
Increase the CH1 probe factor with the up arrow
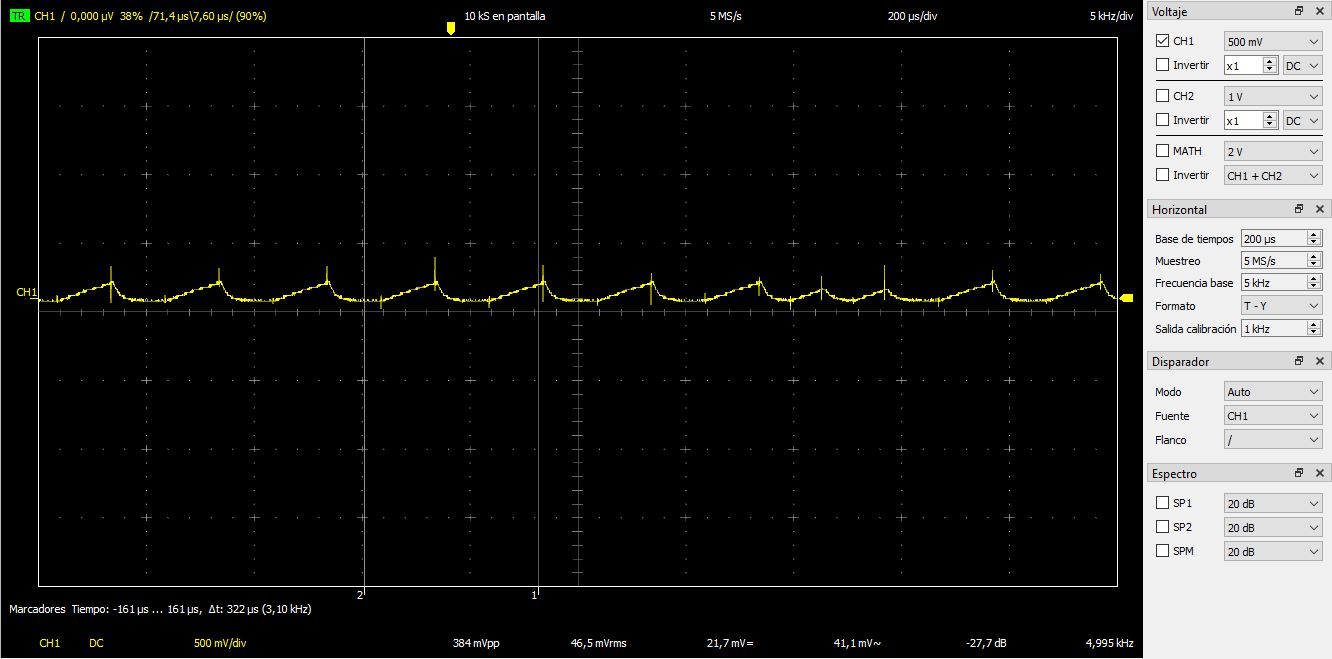click(x=1270, y=61)
